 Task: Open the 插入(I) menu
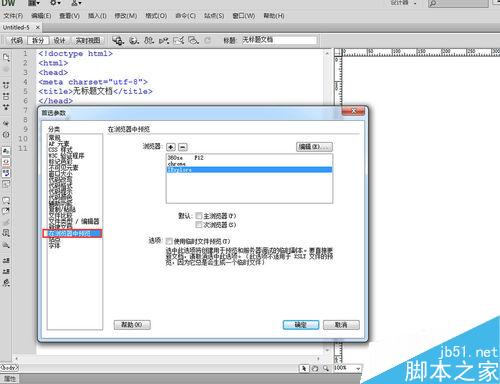click(97, 16)
